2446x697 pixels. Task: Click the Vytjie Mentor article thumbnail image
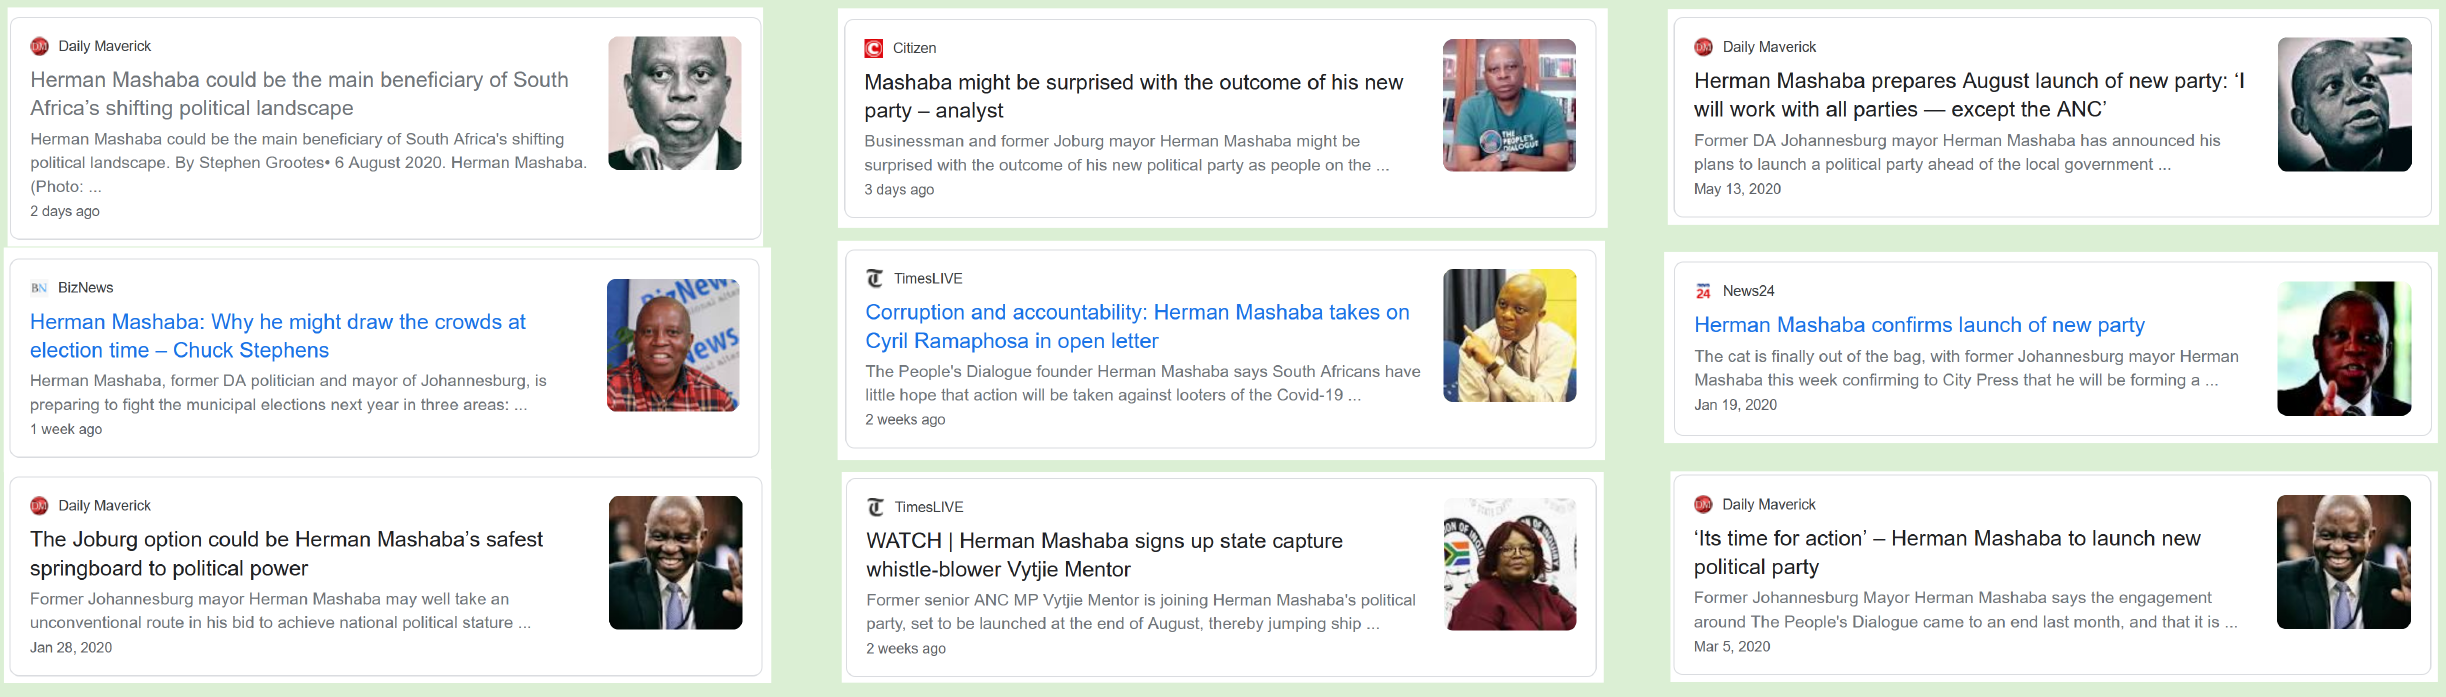click(x=1510, y=564)
